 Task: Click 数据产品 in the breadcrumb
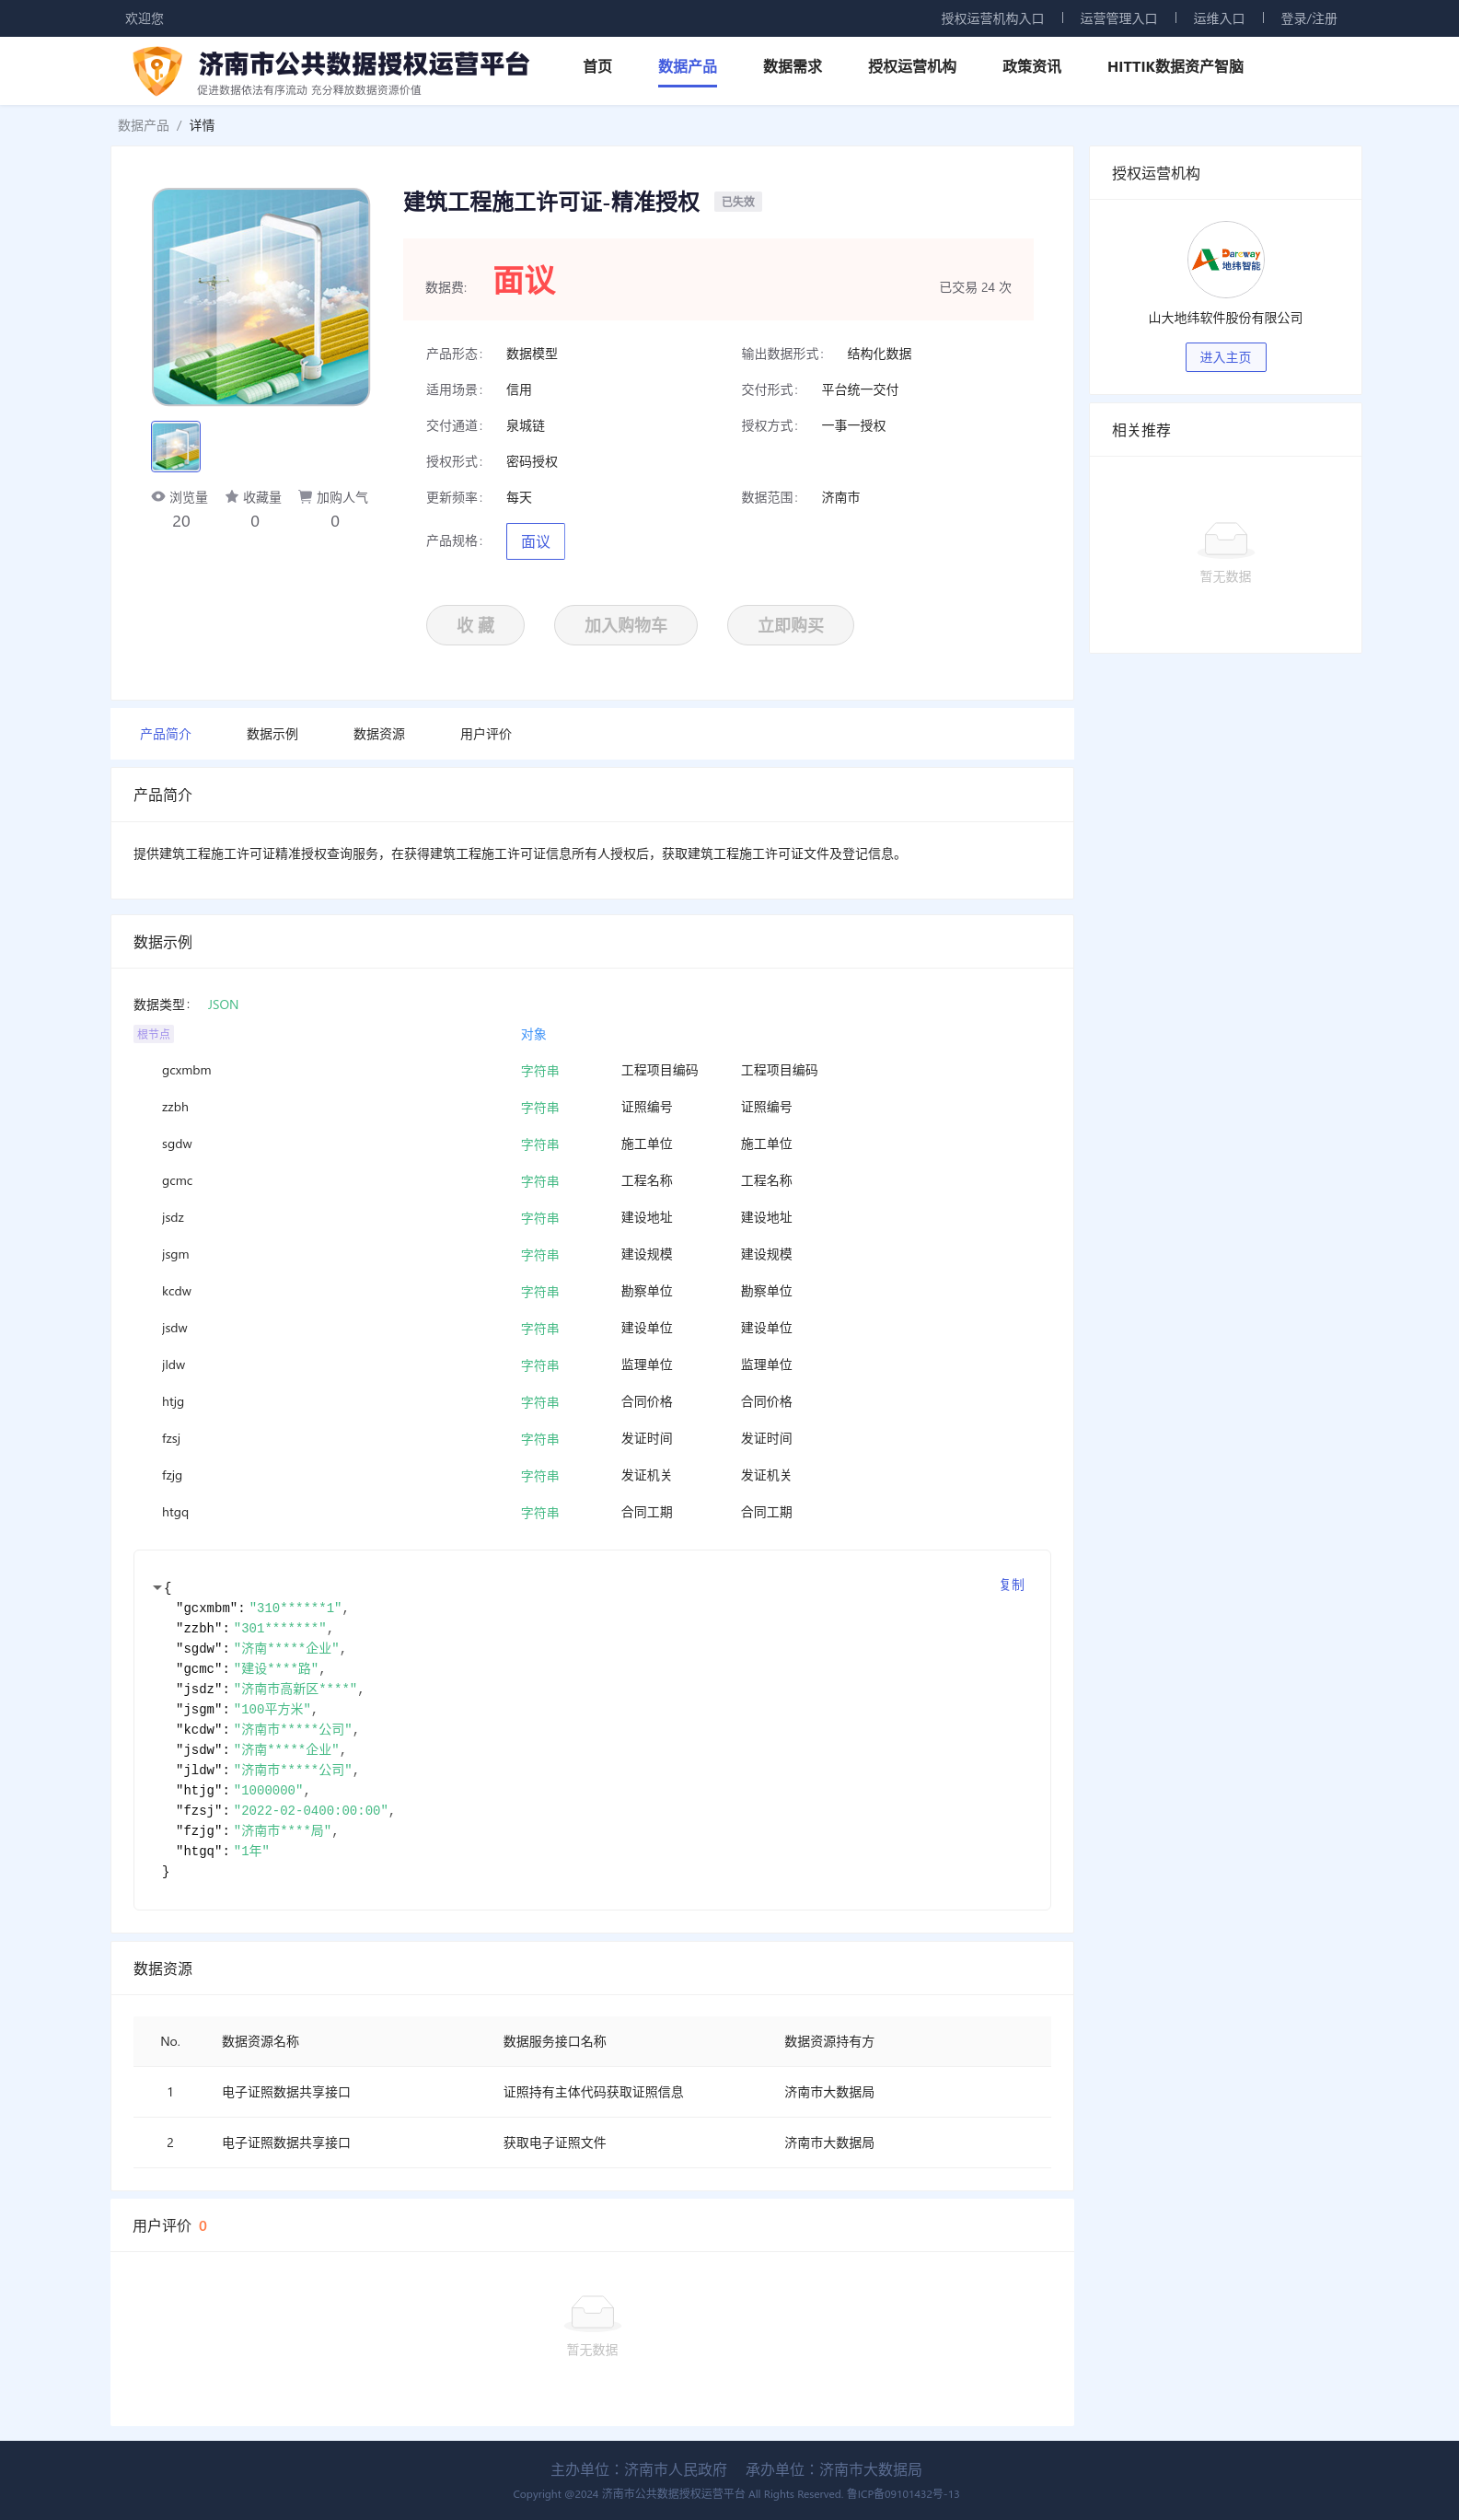[143, 125]
